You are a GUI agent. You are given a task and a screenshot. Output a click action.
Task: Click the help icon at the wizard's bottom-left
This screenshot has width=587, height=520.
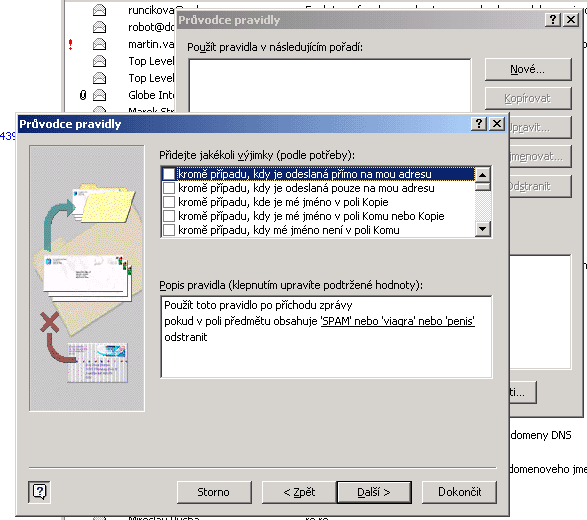(39, 492)
